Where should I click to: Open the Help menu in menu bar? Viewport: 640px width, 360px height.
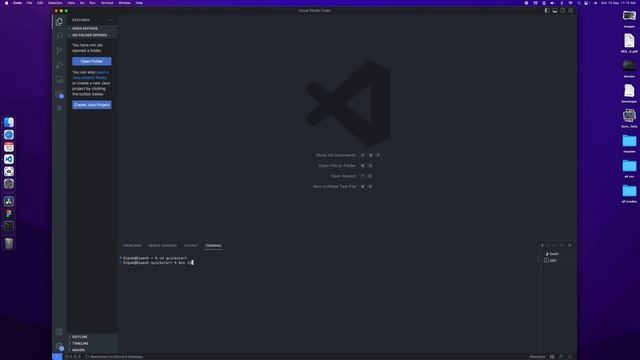(139, 3)
